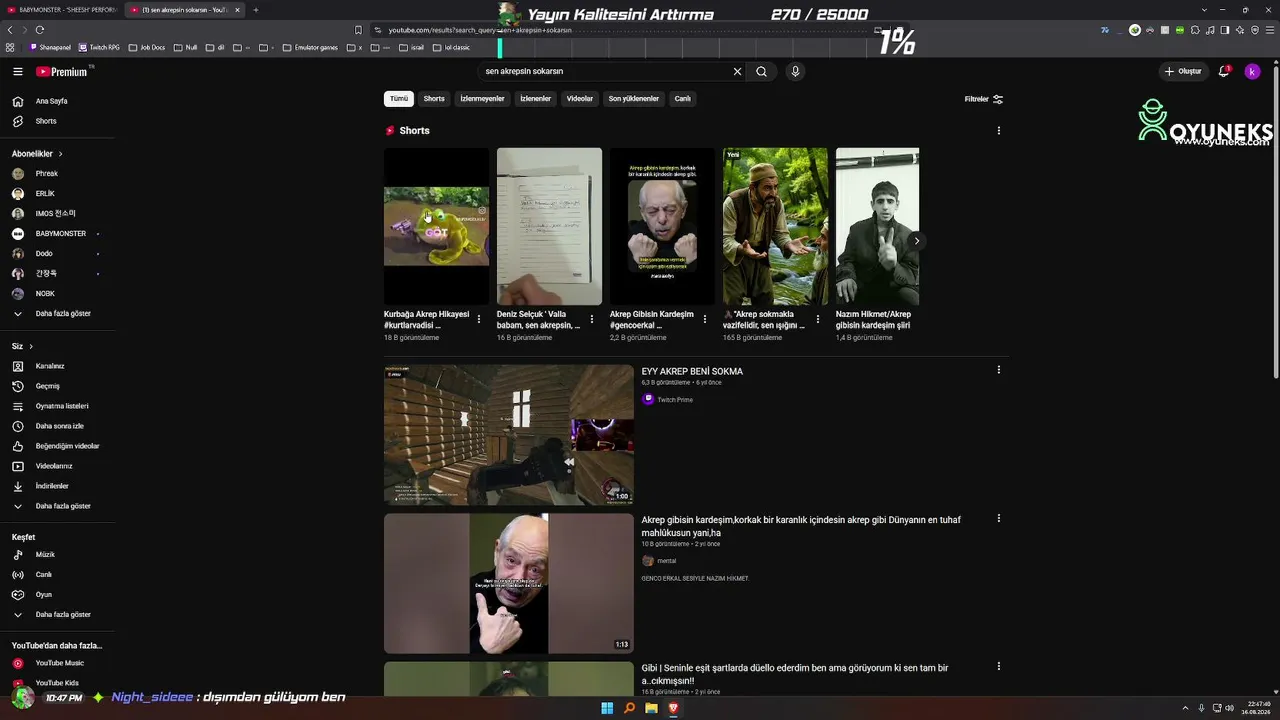Click the browser address bar
This screenshot has height=720, width=1280.
(620, 30)
